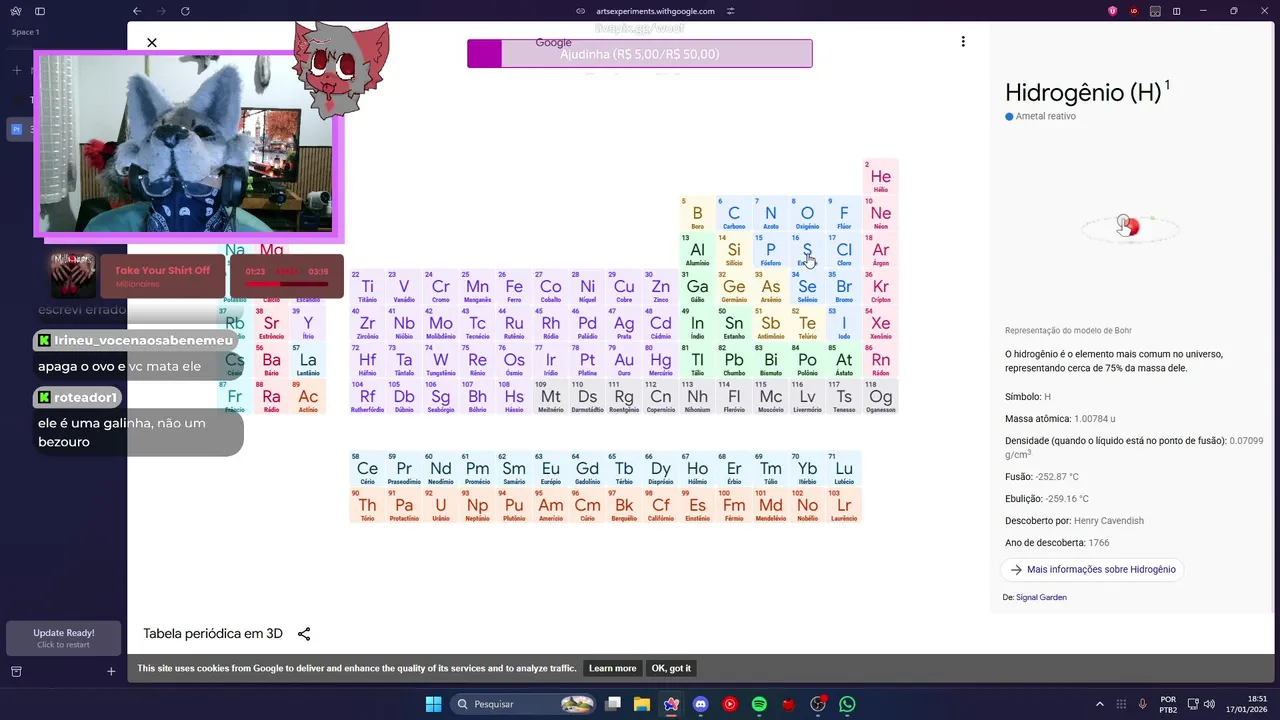Open the red uBlock extension icon
Image resolution: width=1280 pixels, height=720 pixels.
(1134, 11)
